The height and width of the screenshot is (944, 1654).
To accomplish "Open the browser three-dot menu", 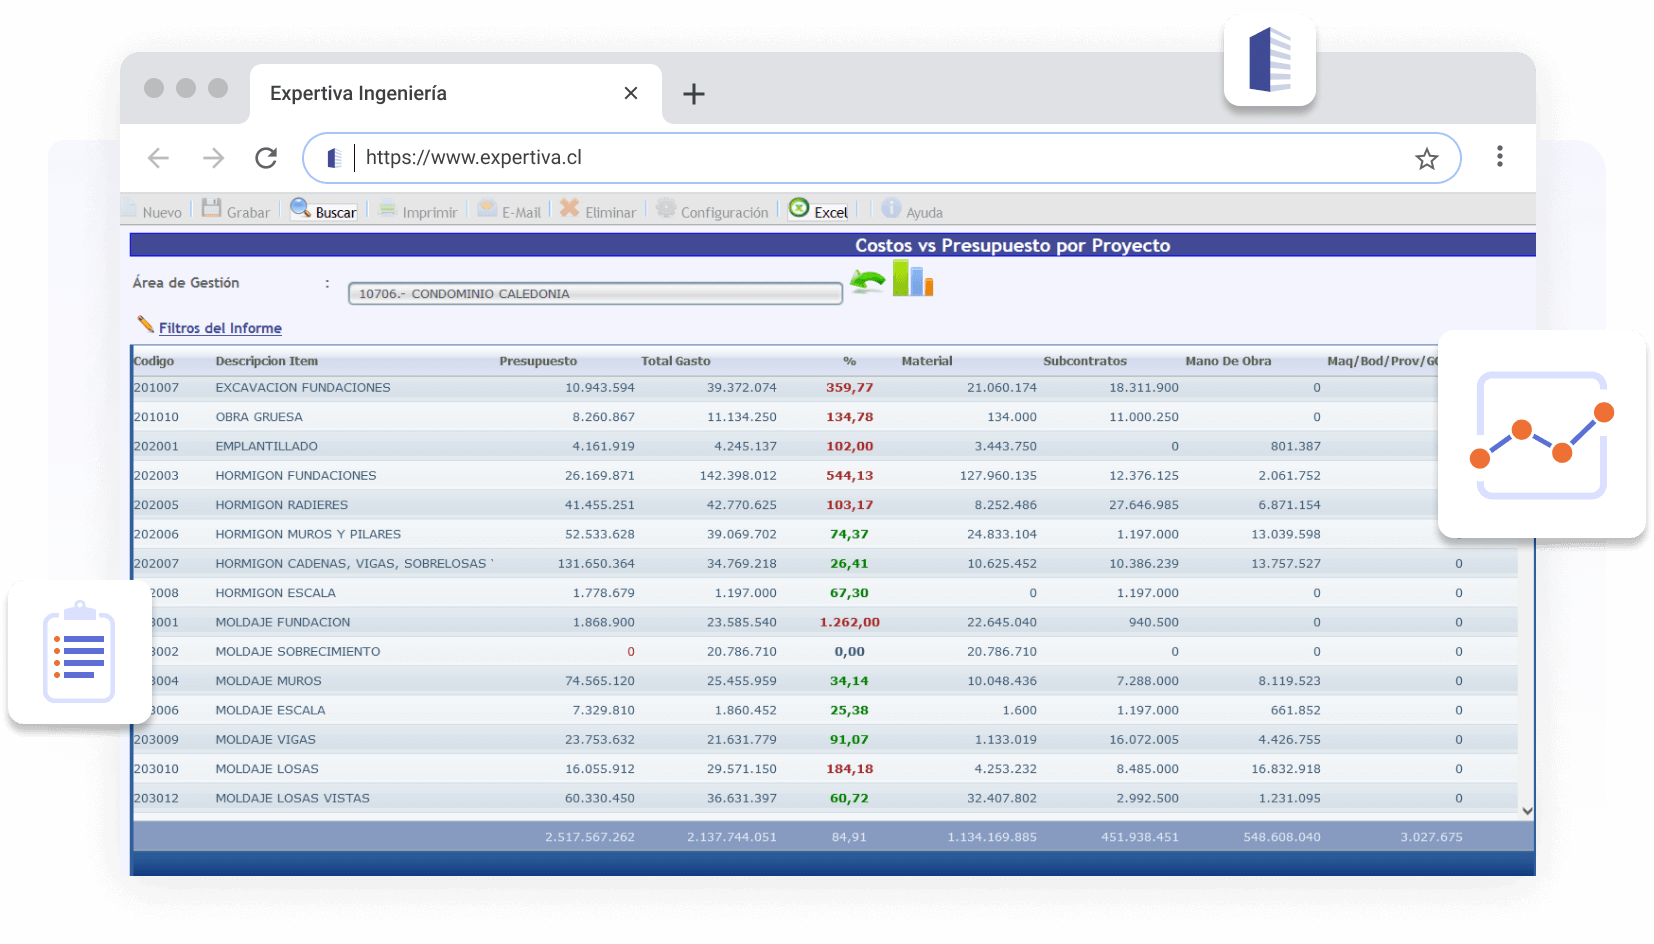I will 1499,157.
